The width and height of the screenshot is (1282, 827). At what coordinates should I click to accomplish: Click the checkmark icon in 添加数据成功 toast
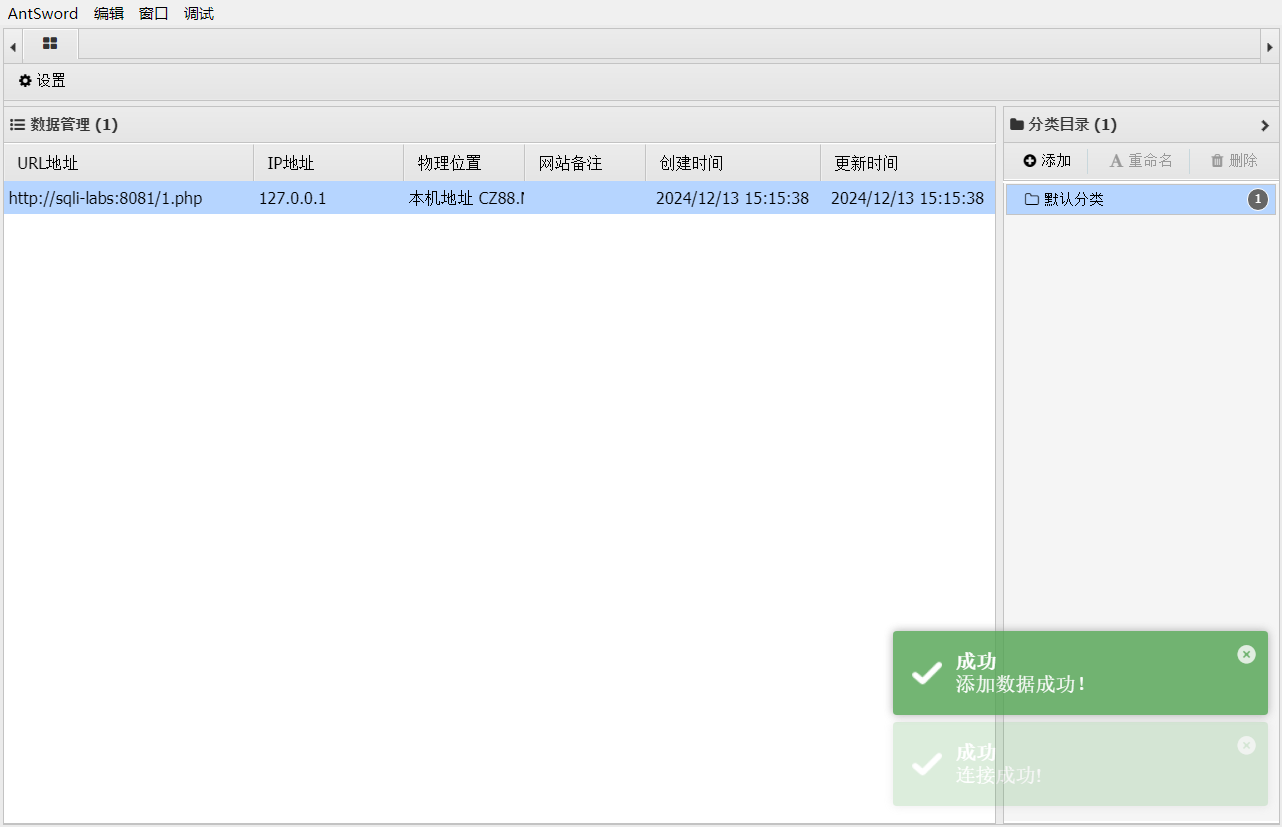point(927,673)
